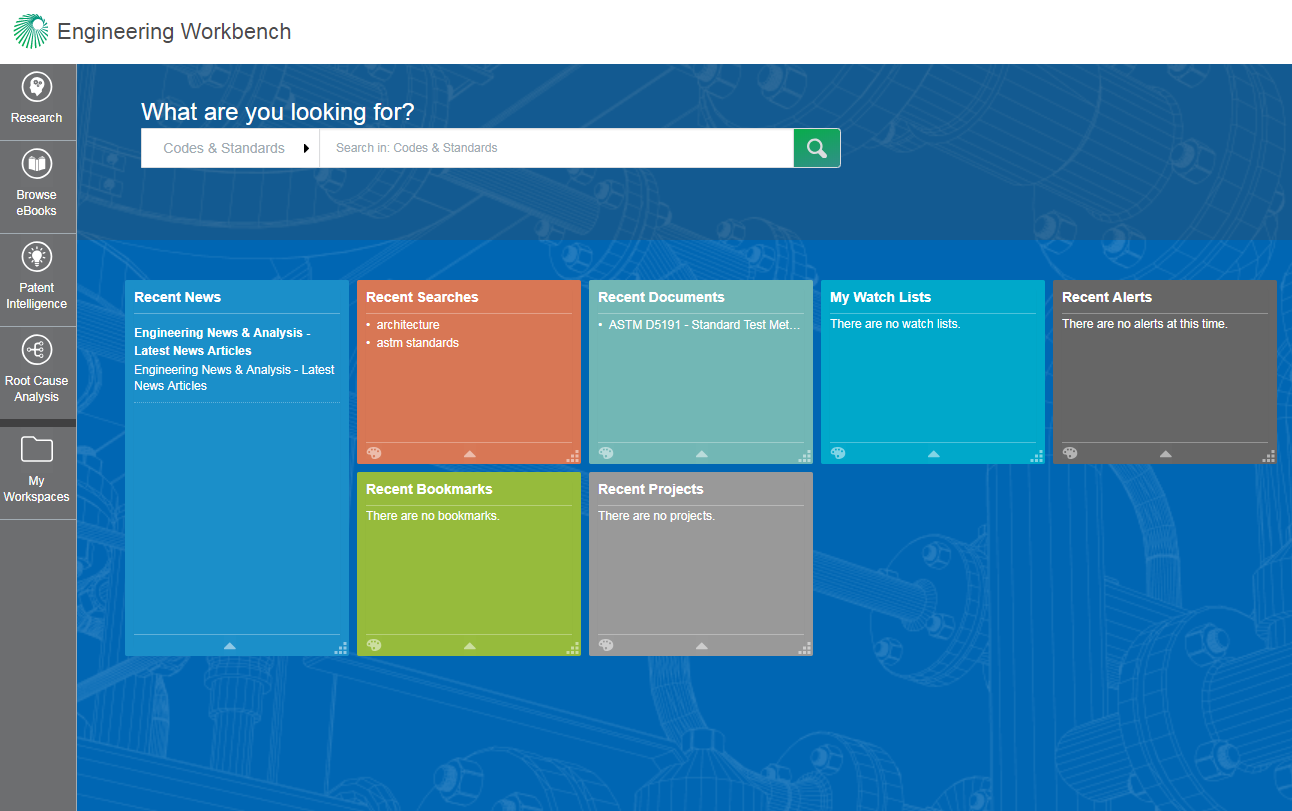Click the search input field
The height and width of the screenshot is (811, 1292).
click(x=556, y=148)
